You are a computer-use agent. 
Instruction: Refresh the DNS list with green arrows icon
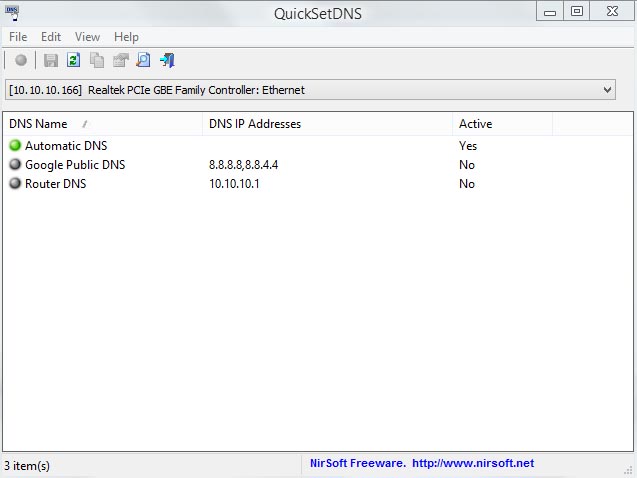coord(74,61)
